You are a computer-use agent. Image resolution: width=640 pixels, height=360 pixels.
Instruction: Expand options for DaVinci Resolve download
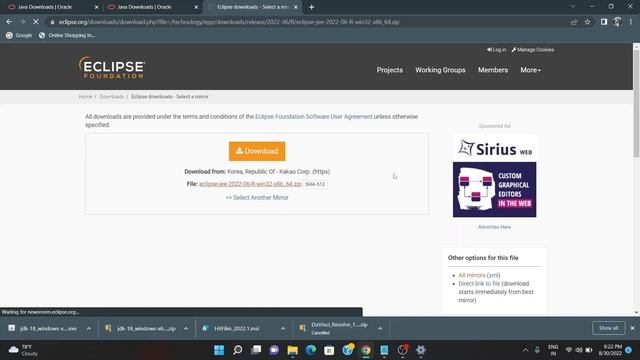click(380, 329)
